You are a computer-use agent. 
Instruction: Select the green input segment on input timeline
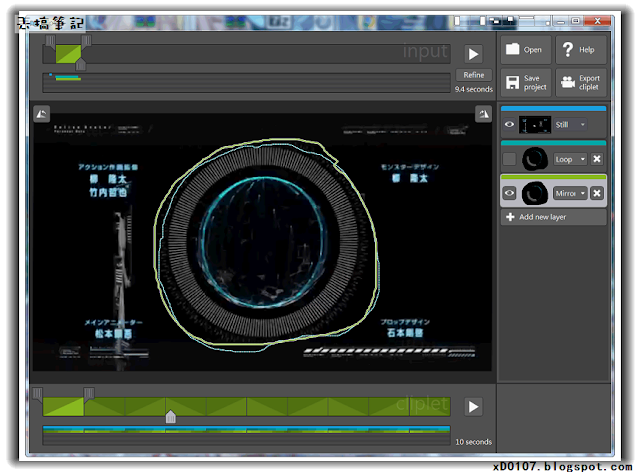click(x=68, y=54)
